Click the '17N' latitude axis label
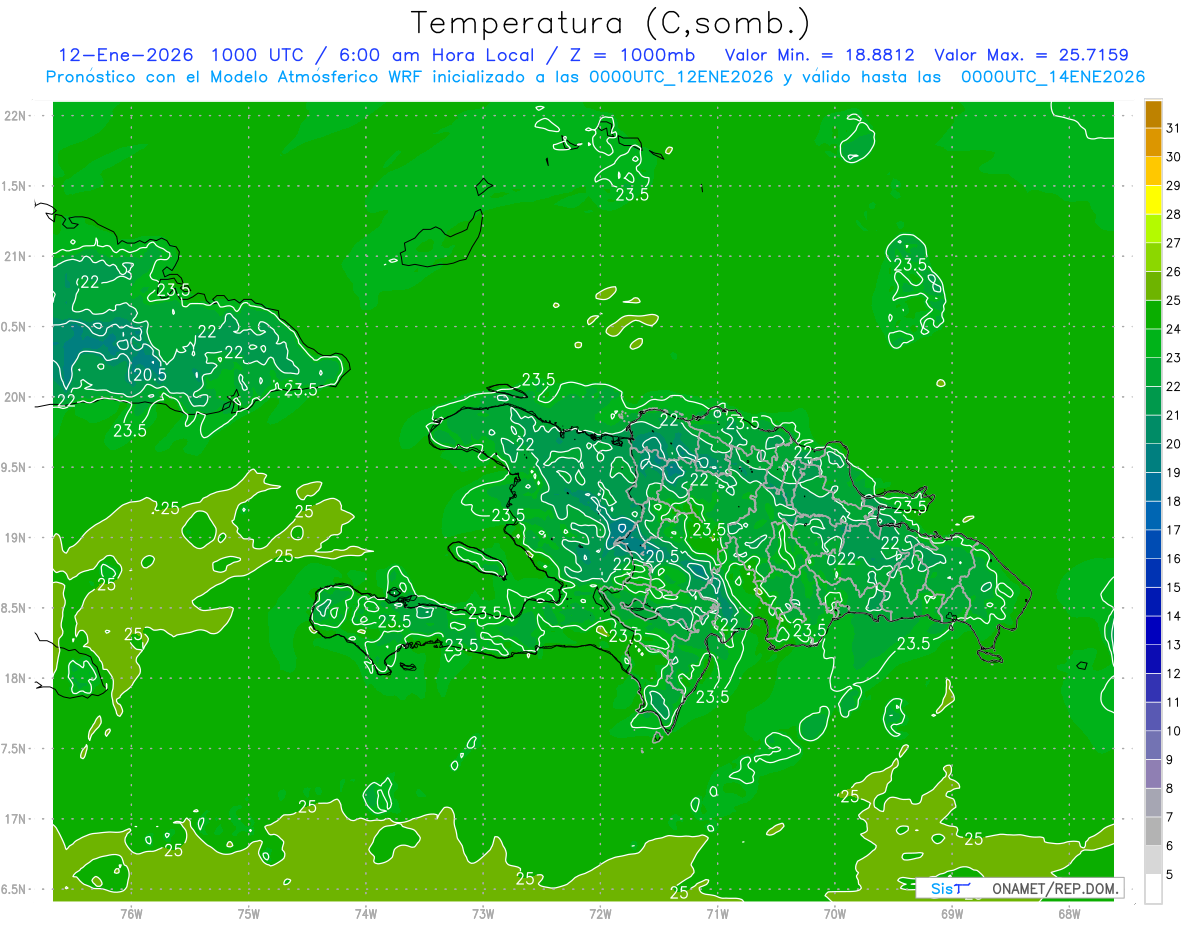The width and height of the screenshot is (1200, 927). (13, 819)
